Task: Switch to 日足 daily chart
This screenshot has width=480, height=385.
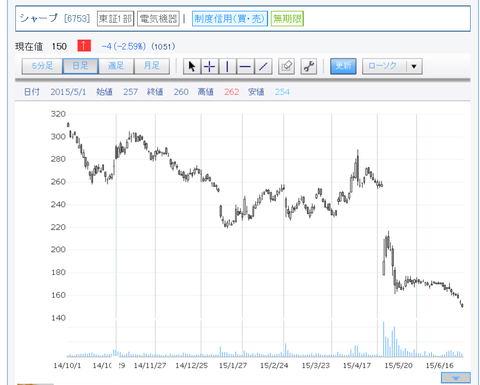Action: tap(81, 66)
